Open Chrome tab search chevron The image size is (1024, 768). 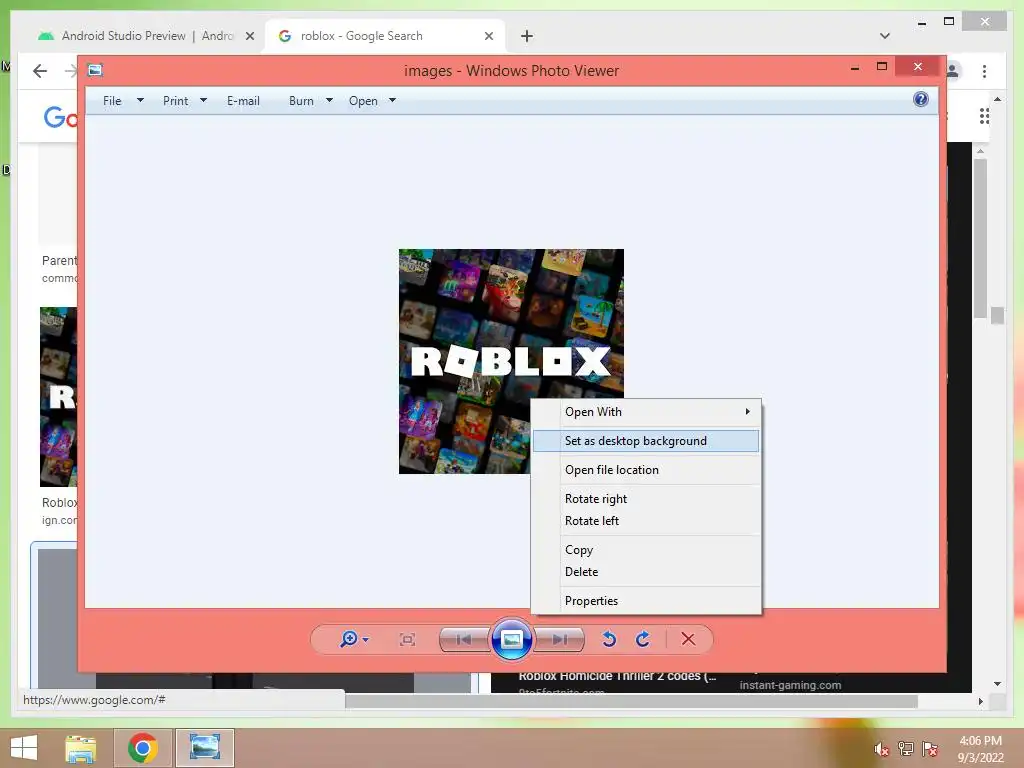[885, 36]
